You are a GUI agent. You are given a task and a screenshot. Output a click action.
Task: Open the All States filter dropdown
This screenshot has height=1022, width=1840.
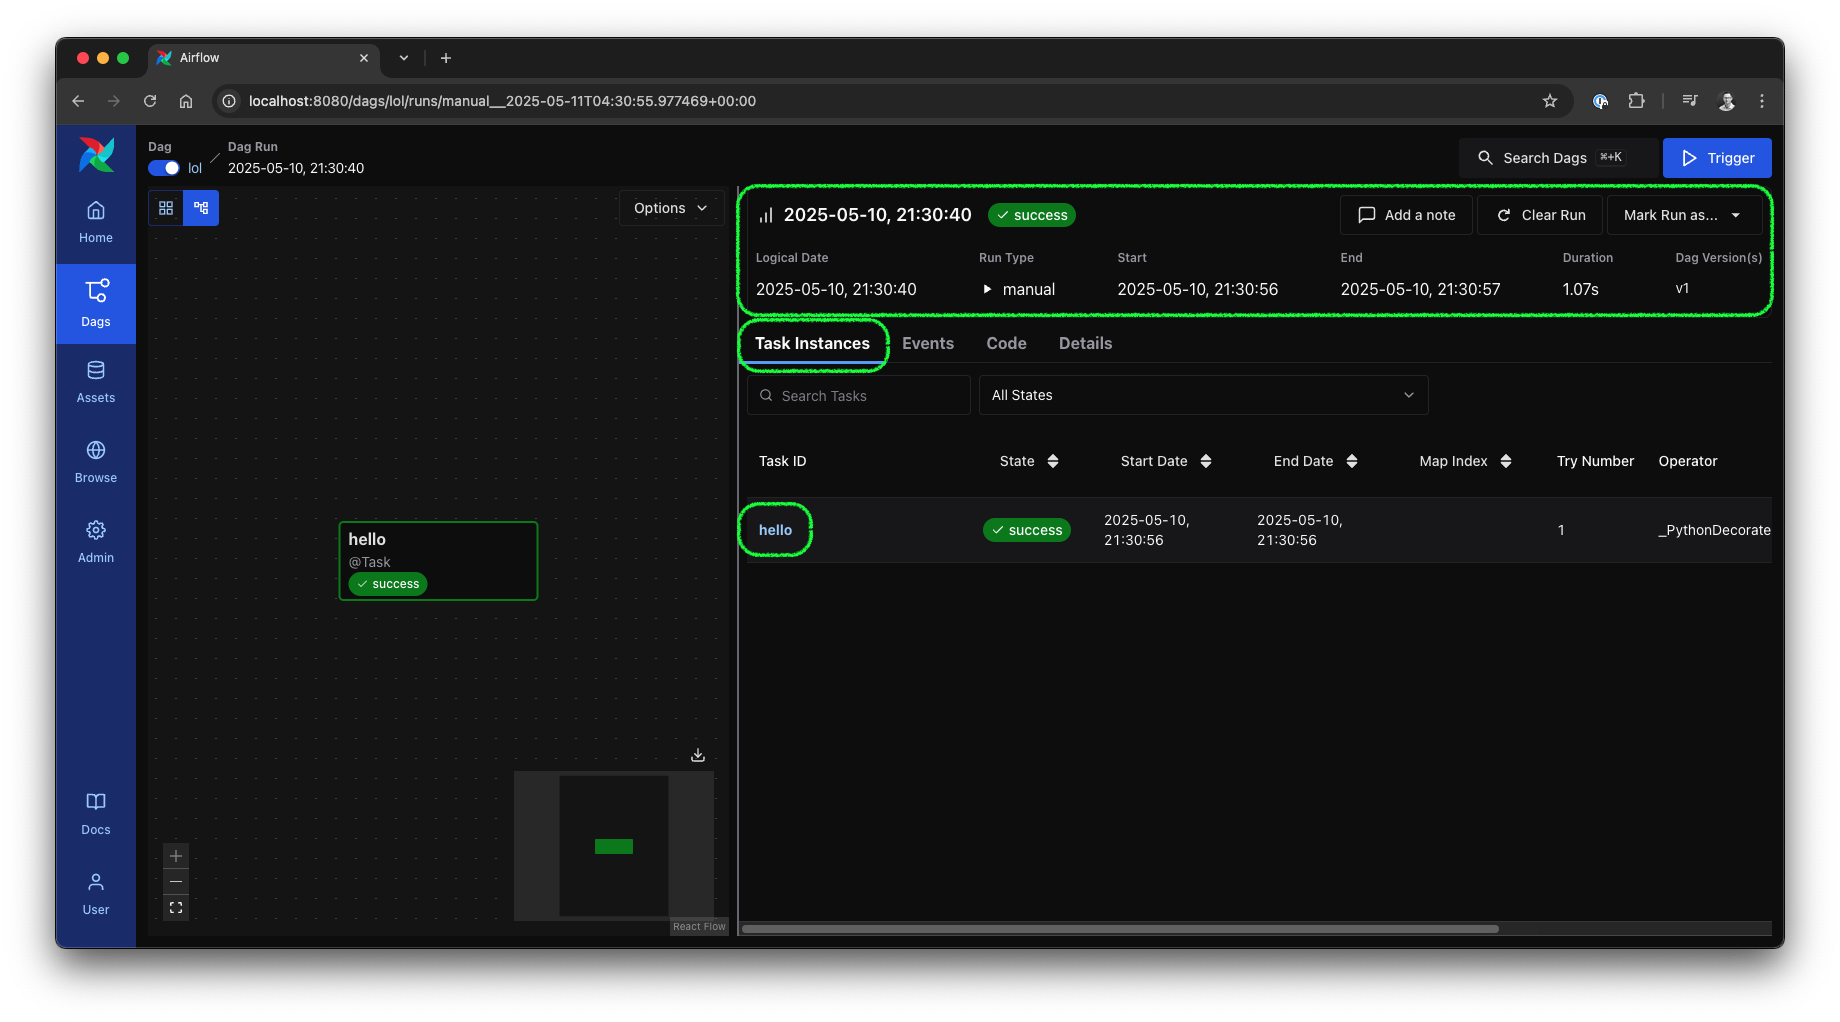coord(1203,395)
